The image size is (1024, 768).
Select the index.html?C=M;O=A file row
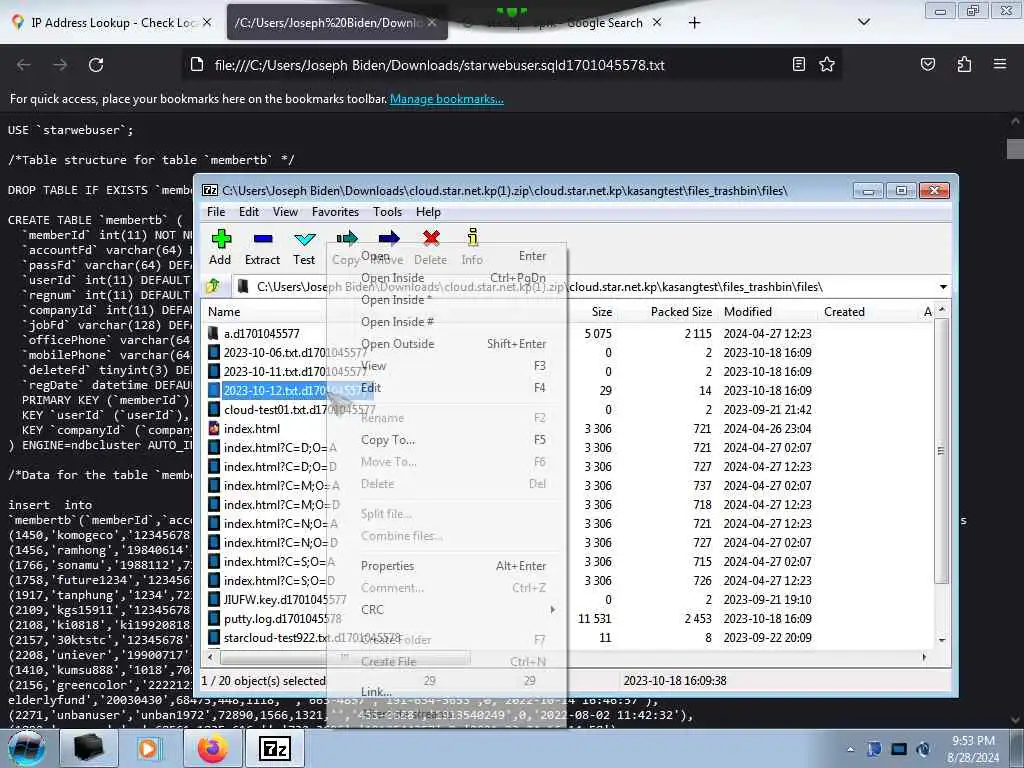tap(281, 485)
